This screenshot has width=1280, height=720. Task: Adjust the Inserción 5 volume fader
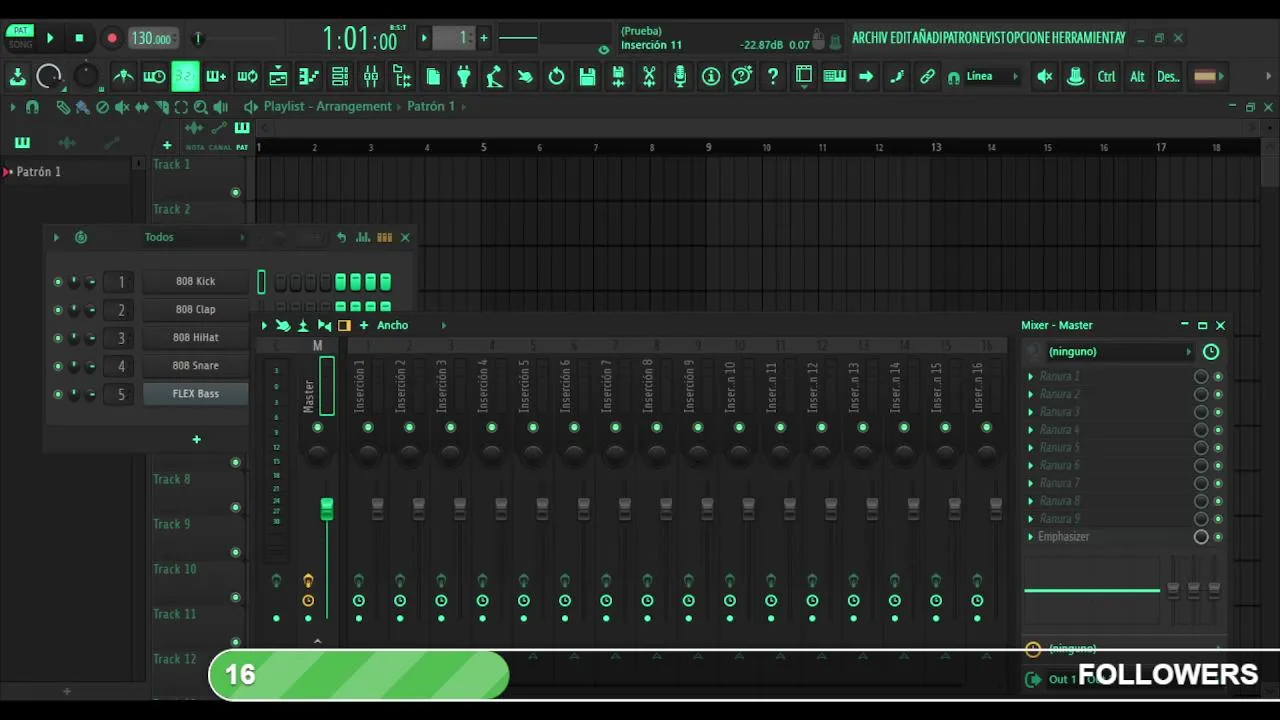542,508
